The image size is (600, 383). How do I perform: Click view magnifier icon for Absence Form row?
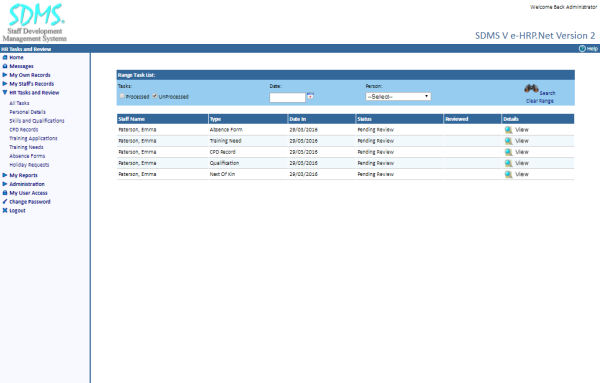(508, 130)
